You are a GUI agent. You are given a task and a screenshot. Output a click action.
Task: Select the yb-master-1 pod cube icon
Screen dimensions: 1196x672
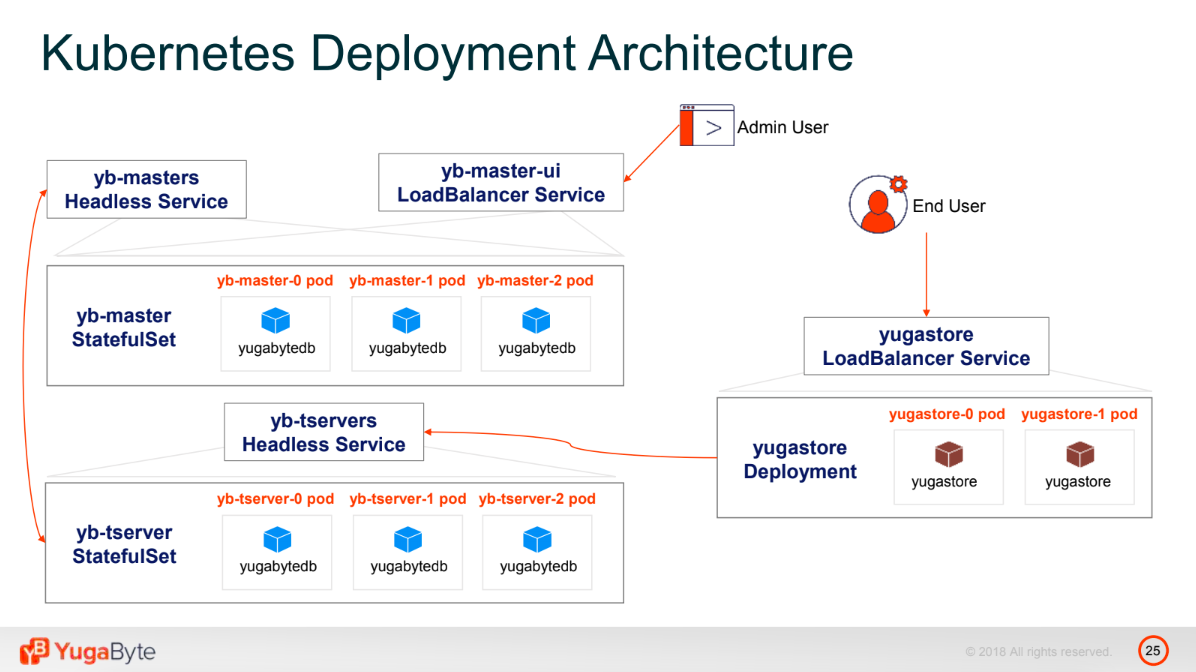pyautogui.click(x=407, y=320)
